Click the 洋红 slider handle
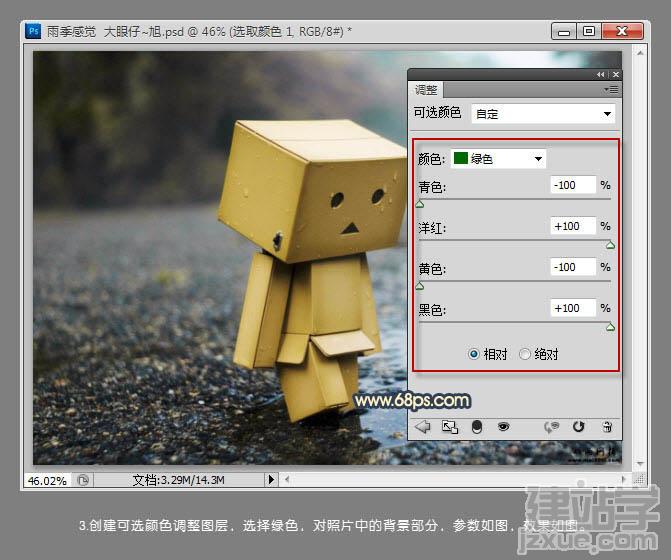 click(x=611, y=245)
